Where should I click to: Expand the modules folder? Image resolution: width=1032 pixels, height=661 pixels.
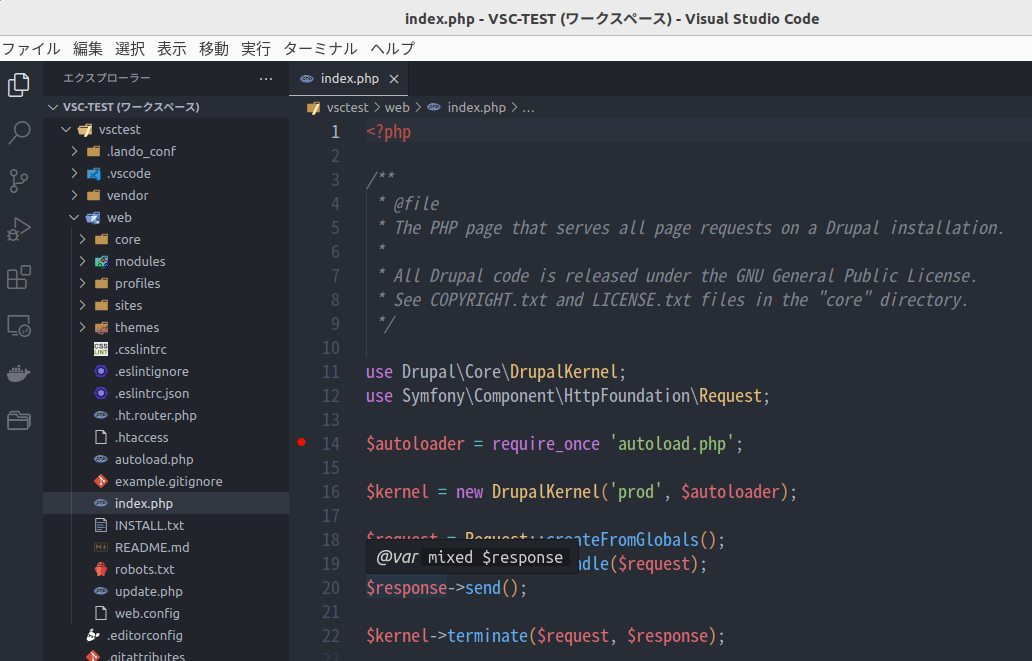(x=82, y=261)
